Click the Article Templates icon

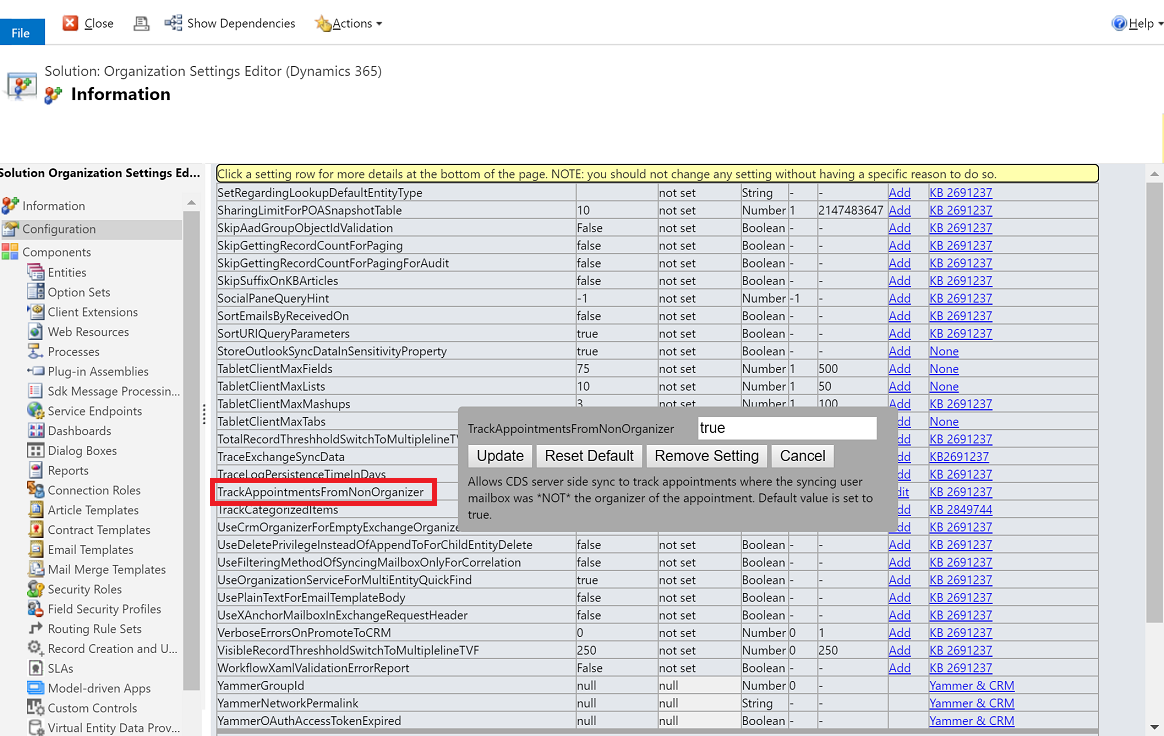point(36,509)
